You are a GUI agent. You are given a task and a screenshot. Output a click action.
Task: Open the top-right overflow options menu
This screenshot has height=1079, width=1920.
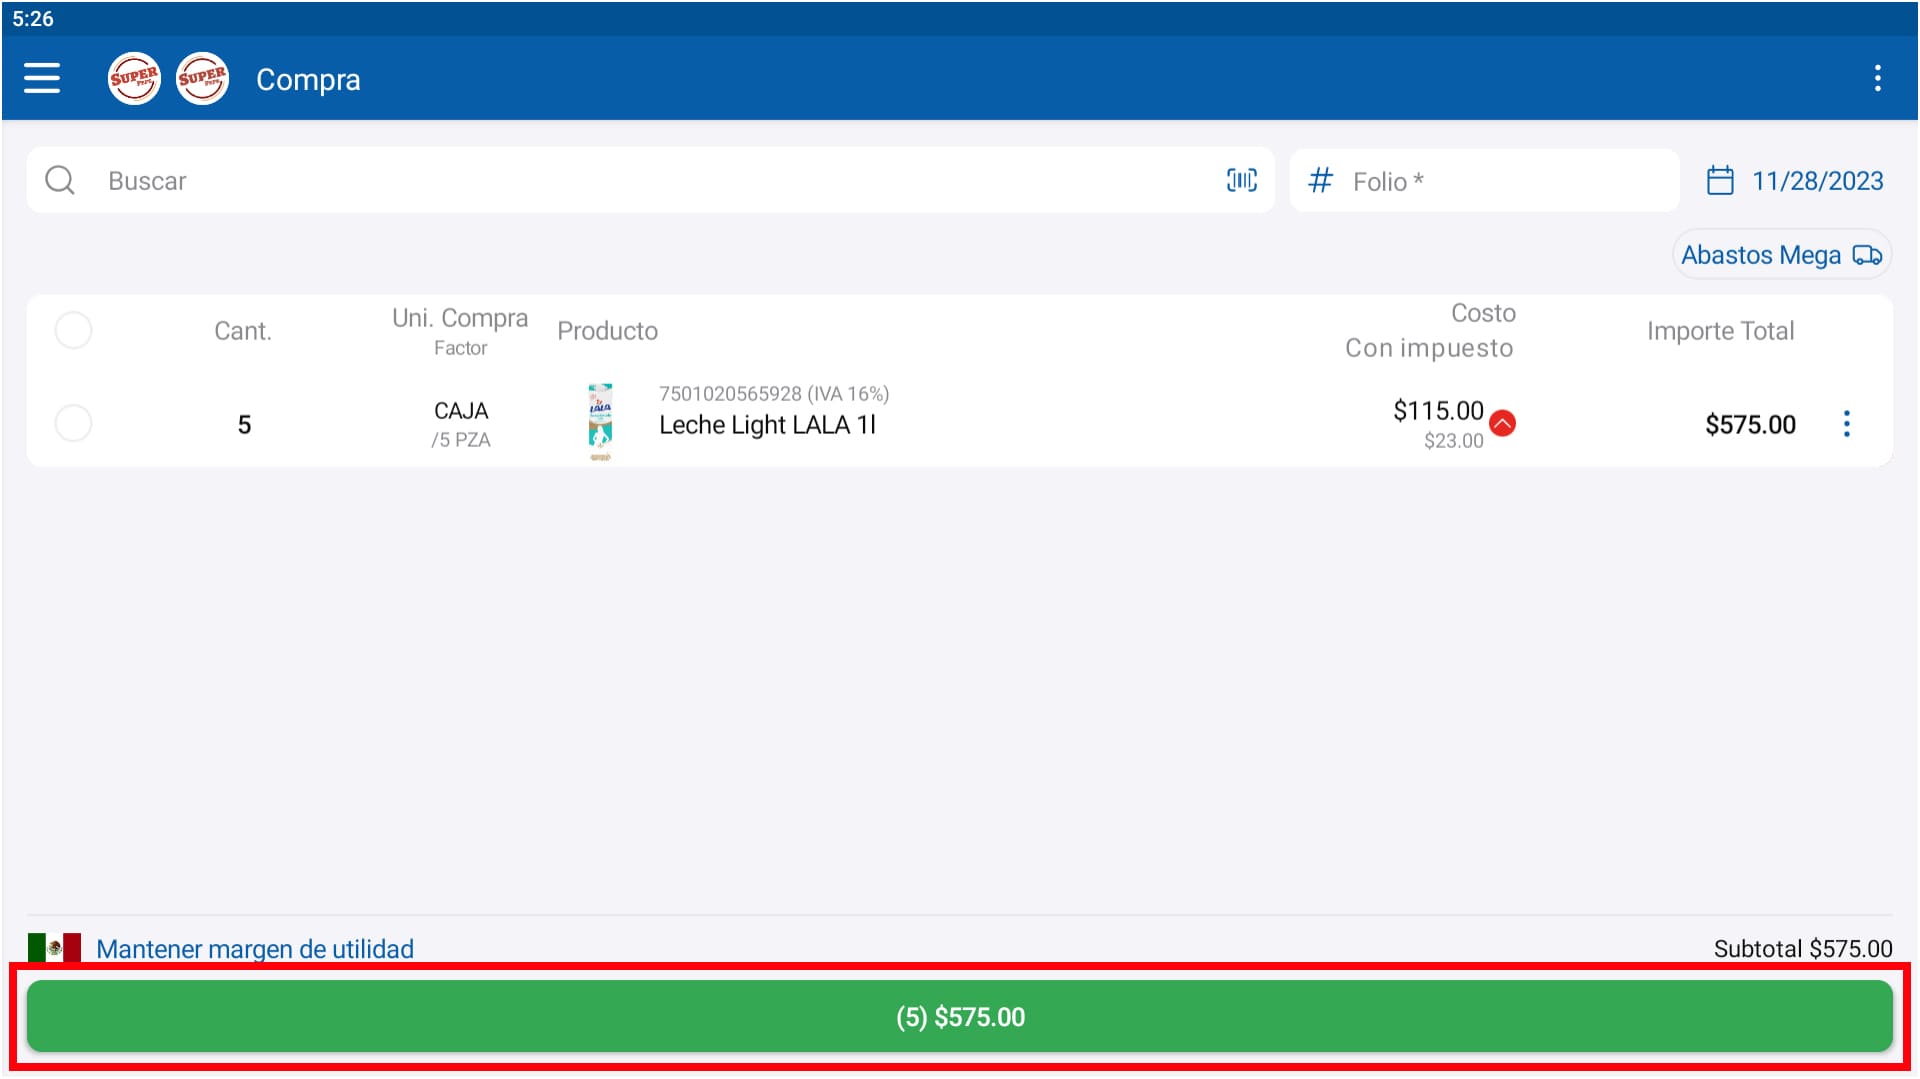(x=1877, y=78)
